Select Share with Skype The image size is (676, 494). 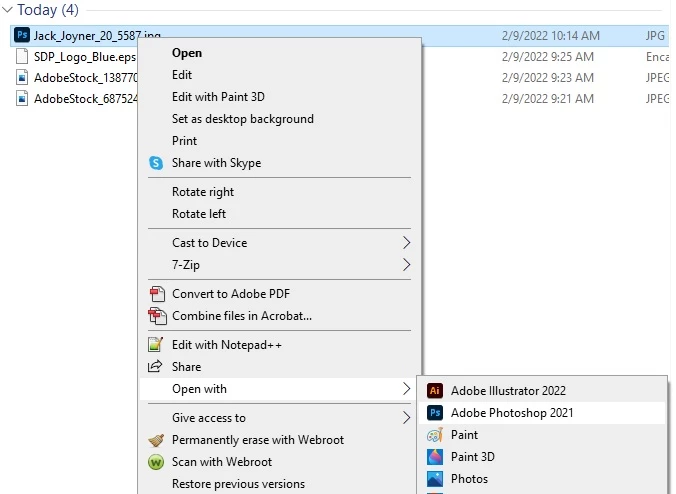[x=280, y=163]
